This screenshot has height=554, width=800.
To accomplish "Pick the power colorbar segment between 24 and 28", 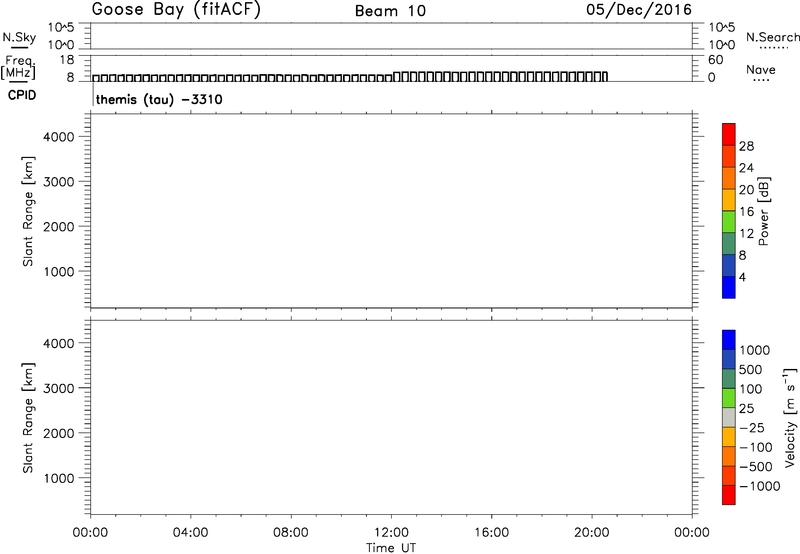I will pos(729,156).
